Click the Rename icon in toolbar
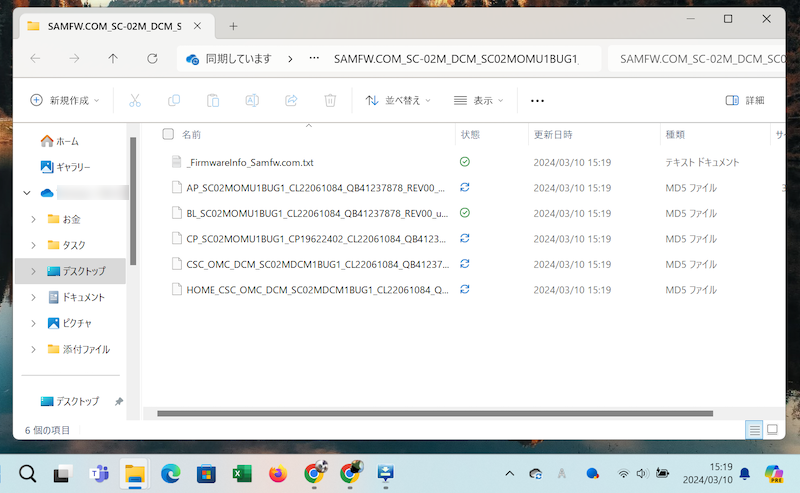800x493 pixels. click(253, 101)
